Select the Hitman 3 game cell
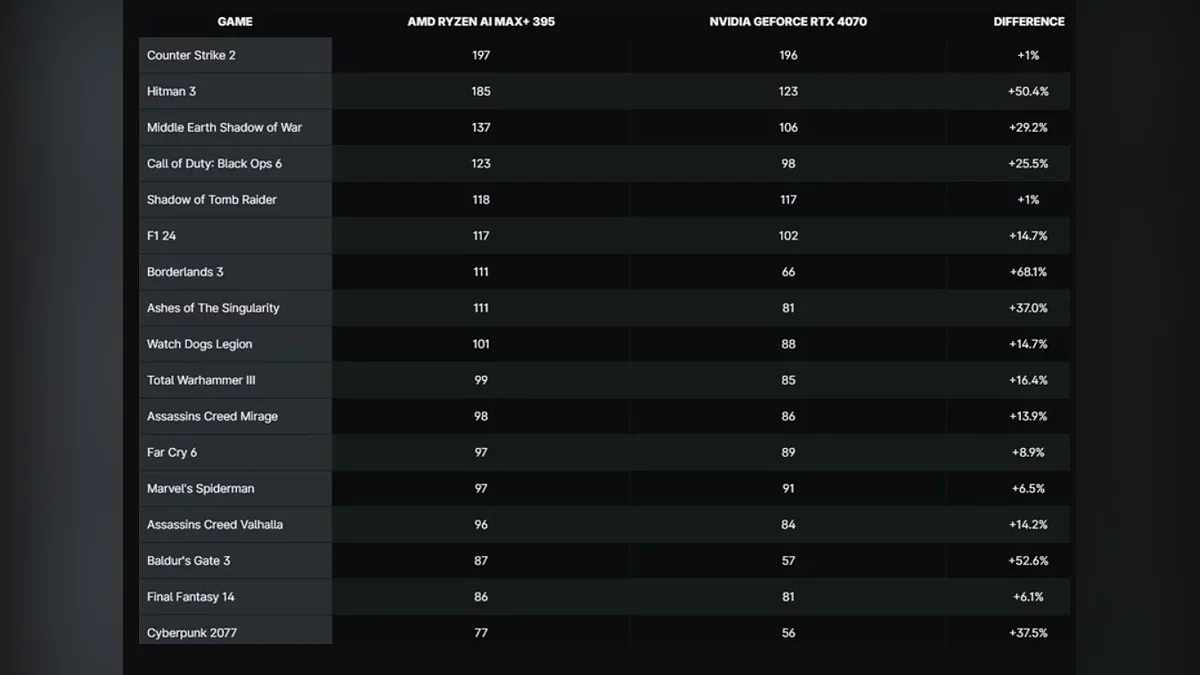1200x675 pixels. coord(172,91)
